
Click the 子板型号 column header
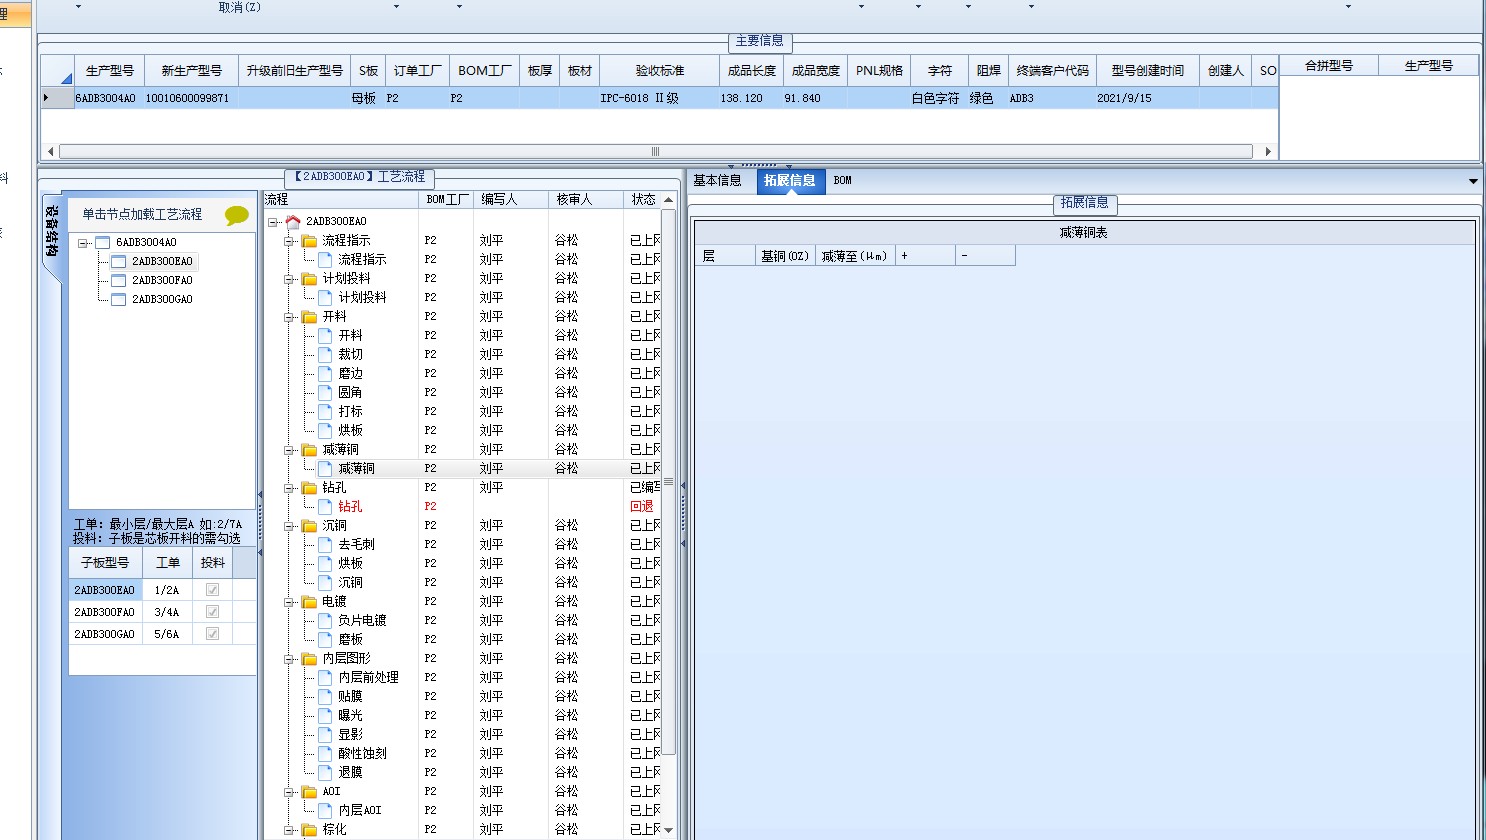105,563
